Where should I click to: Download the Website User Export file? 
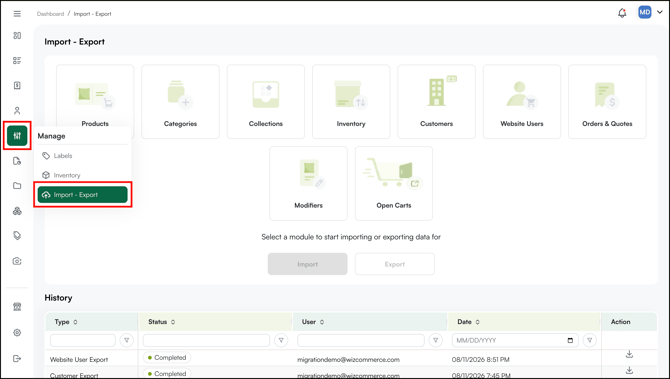point(629,354)
